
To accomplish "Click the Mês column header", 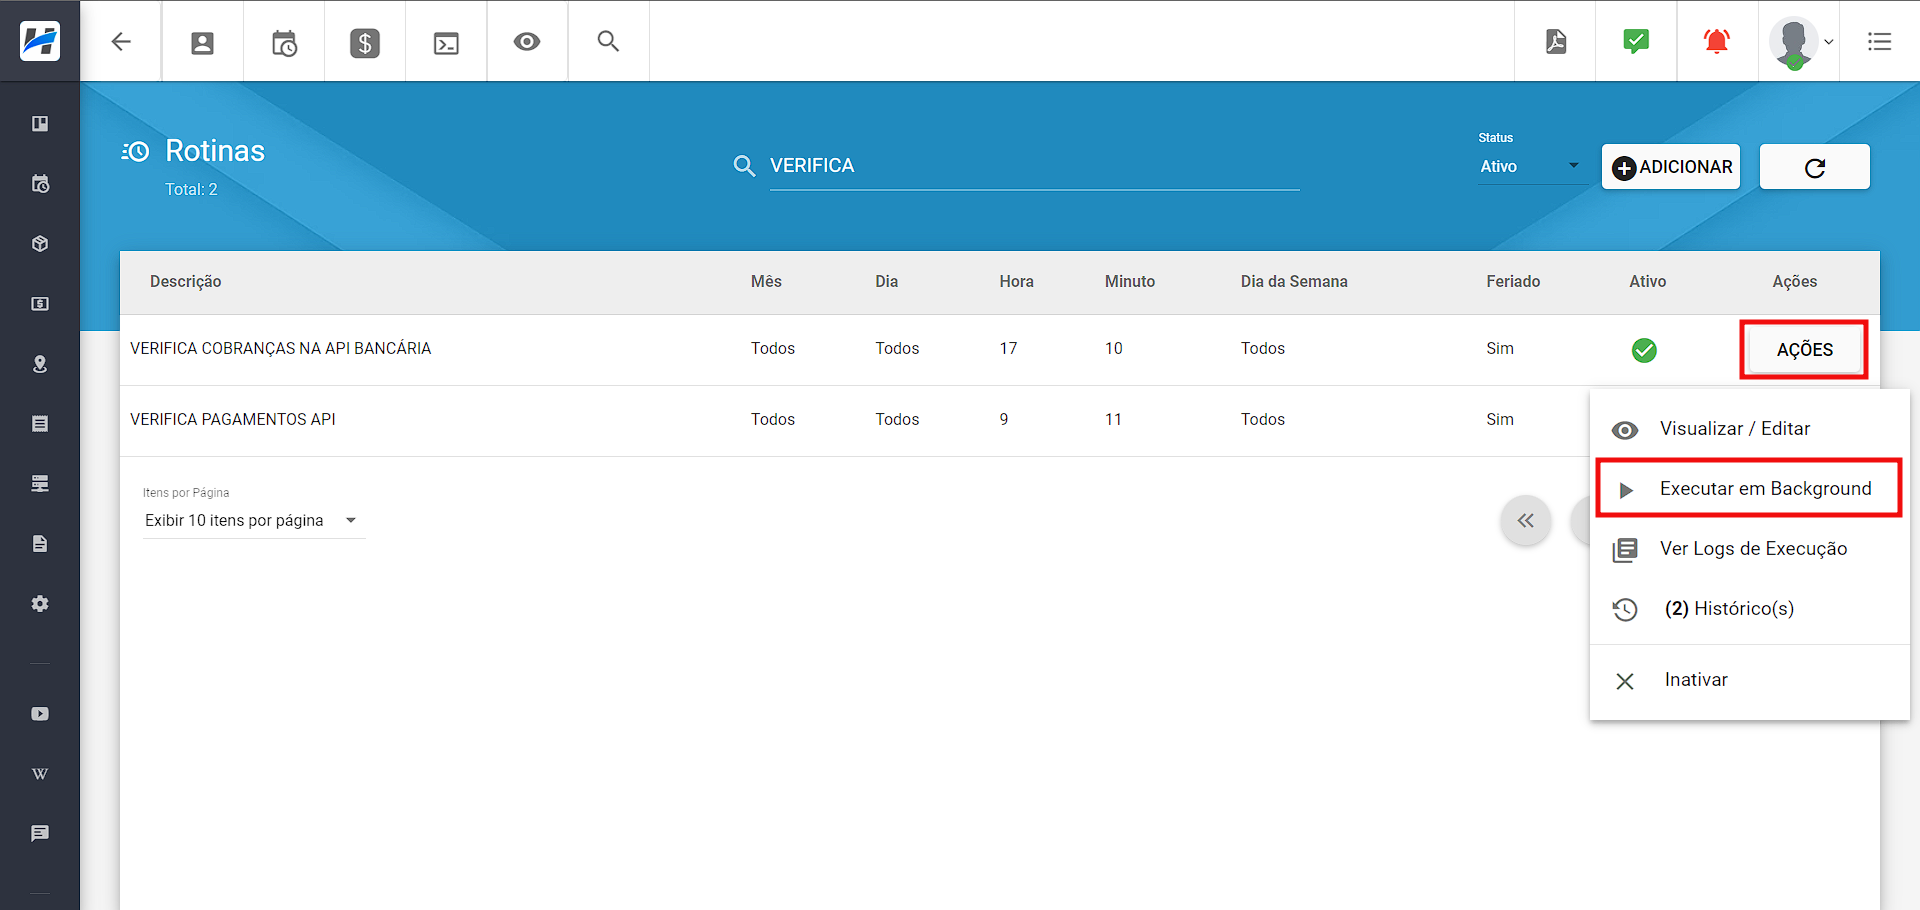I will pos(767,282).
